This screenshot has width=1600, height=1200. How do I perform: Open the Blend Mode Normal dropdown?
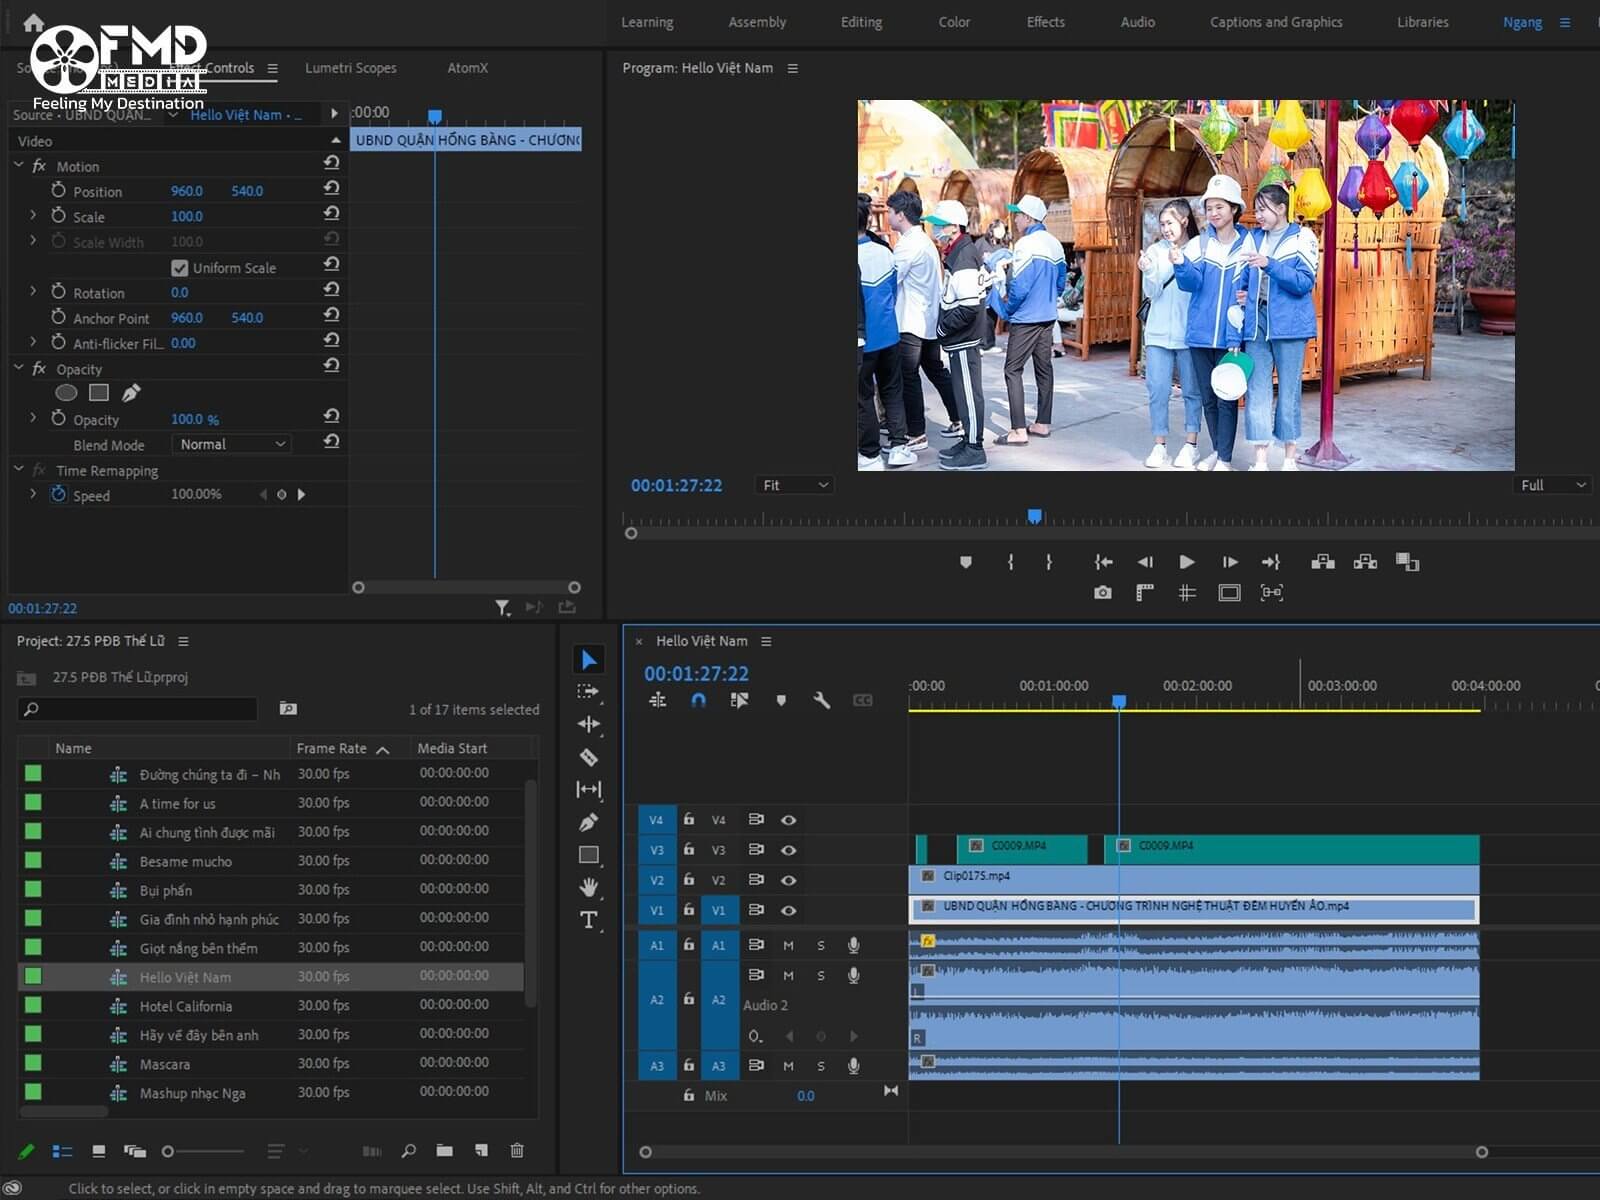point(231,444)
